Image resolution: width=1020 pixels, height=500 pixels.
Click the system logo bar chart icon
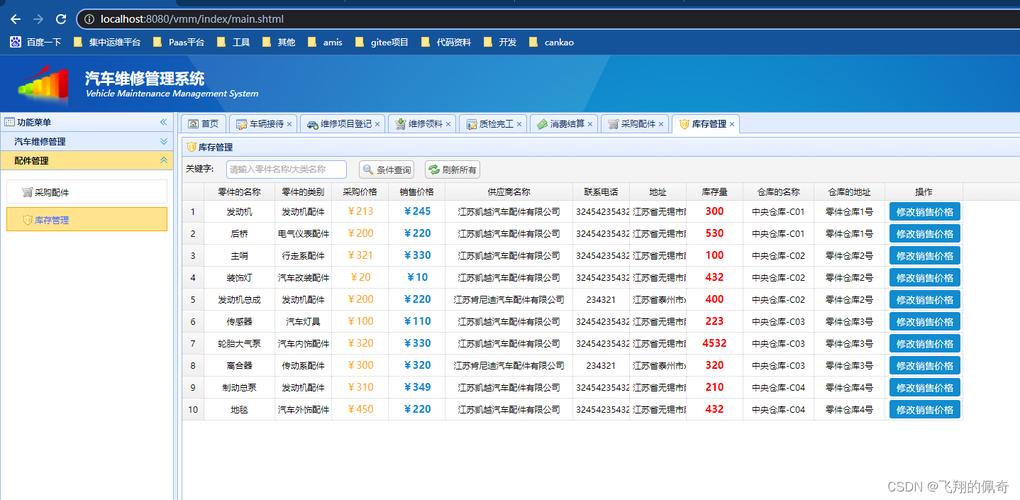pyautogui.click(x=44, y=85)
